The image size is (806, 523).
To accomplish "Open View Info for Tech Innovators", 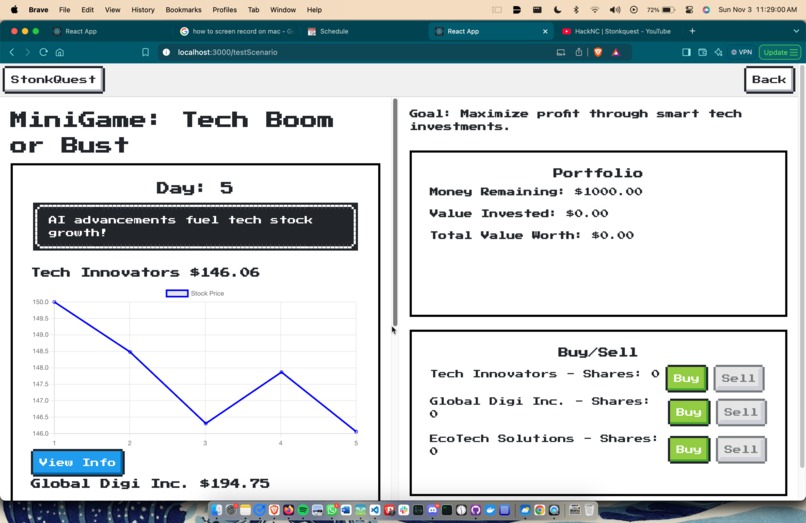I will (x=77, y=462).
